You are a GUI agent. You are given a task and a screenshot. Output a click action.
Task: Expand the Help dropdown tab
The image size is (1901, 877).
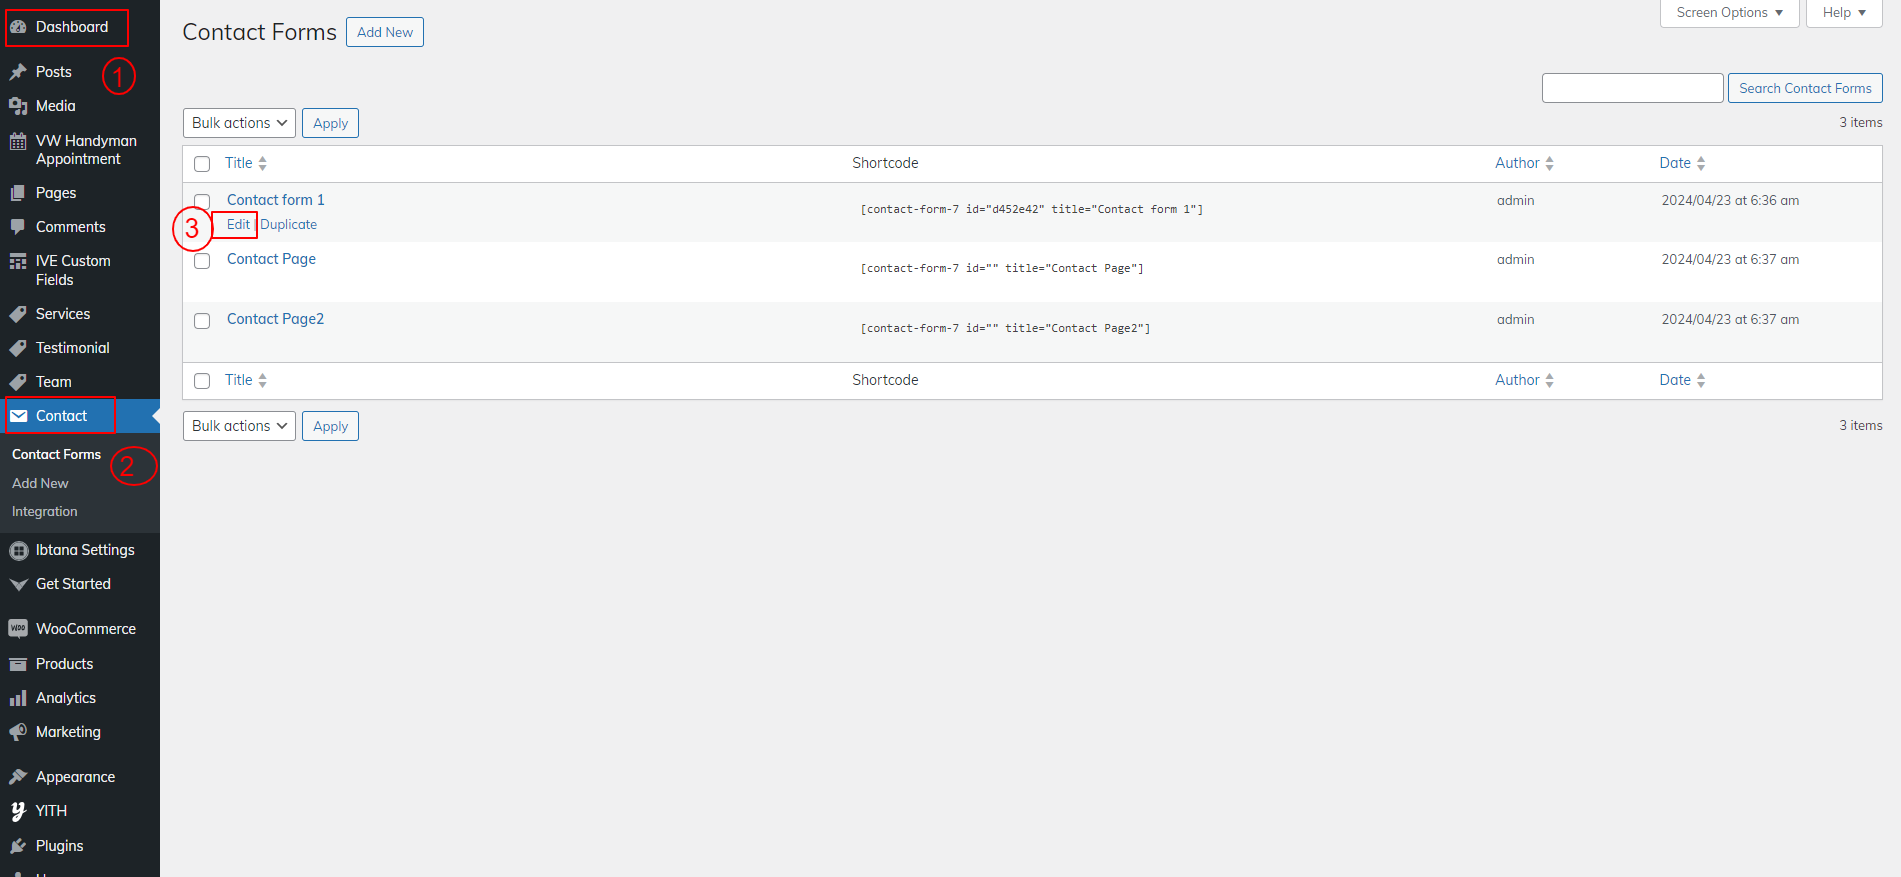point(1843,13)
